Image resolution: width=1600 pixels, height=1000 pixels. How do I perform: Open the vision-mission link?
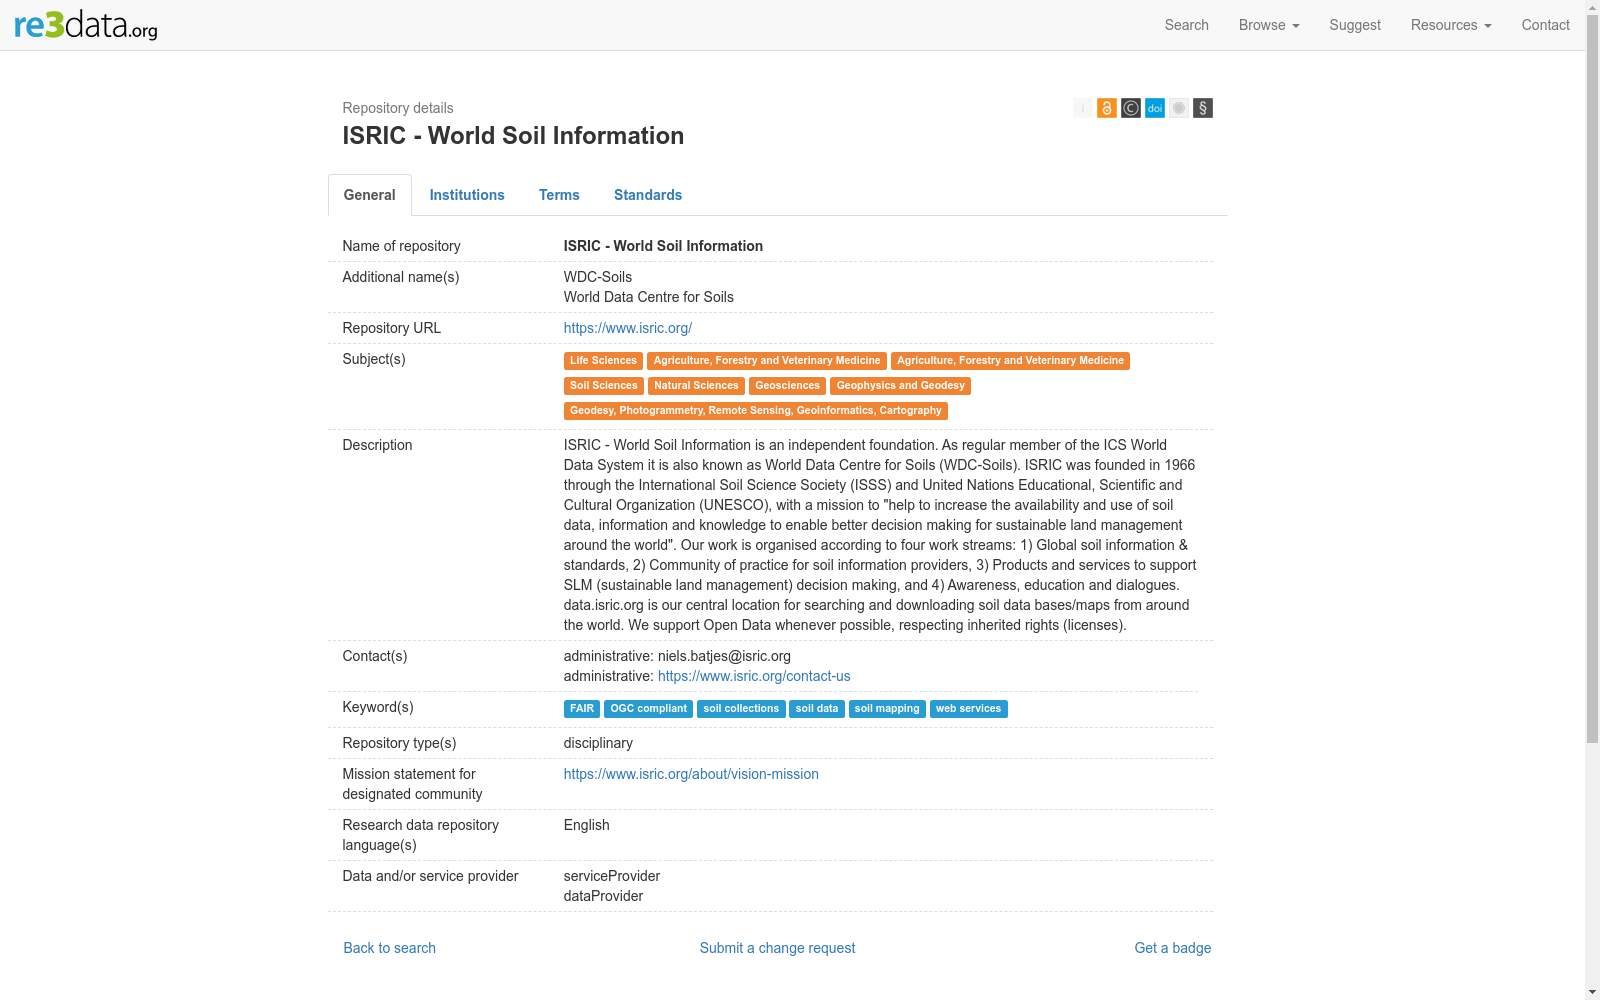[x=691, y=774]
